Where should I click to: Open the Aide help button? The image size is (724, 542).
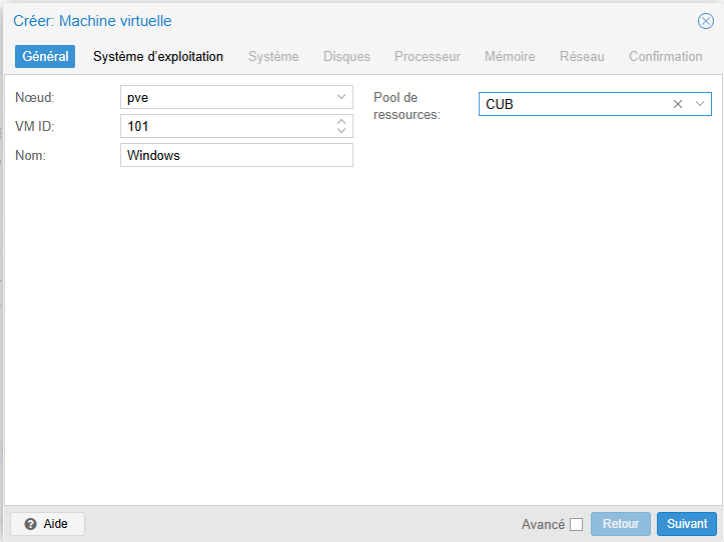[47, 524]
